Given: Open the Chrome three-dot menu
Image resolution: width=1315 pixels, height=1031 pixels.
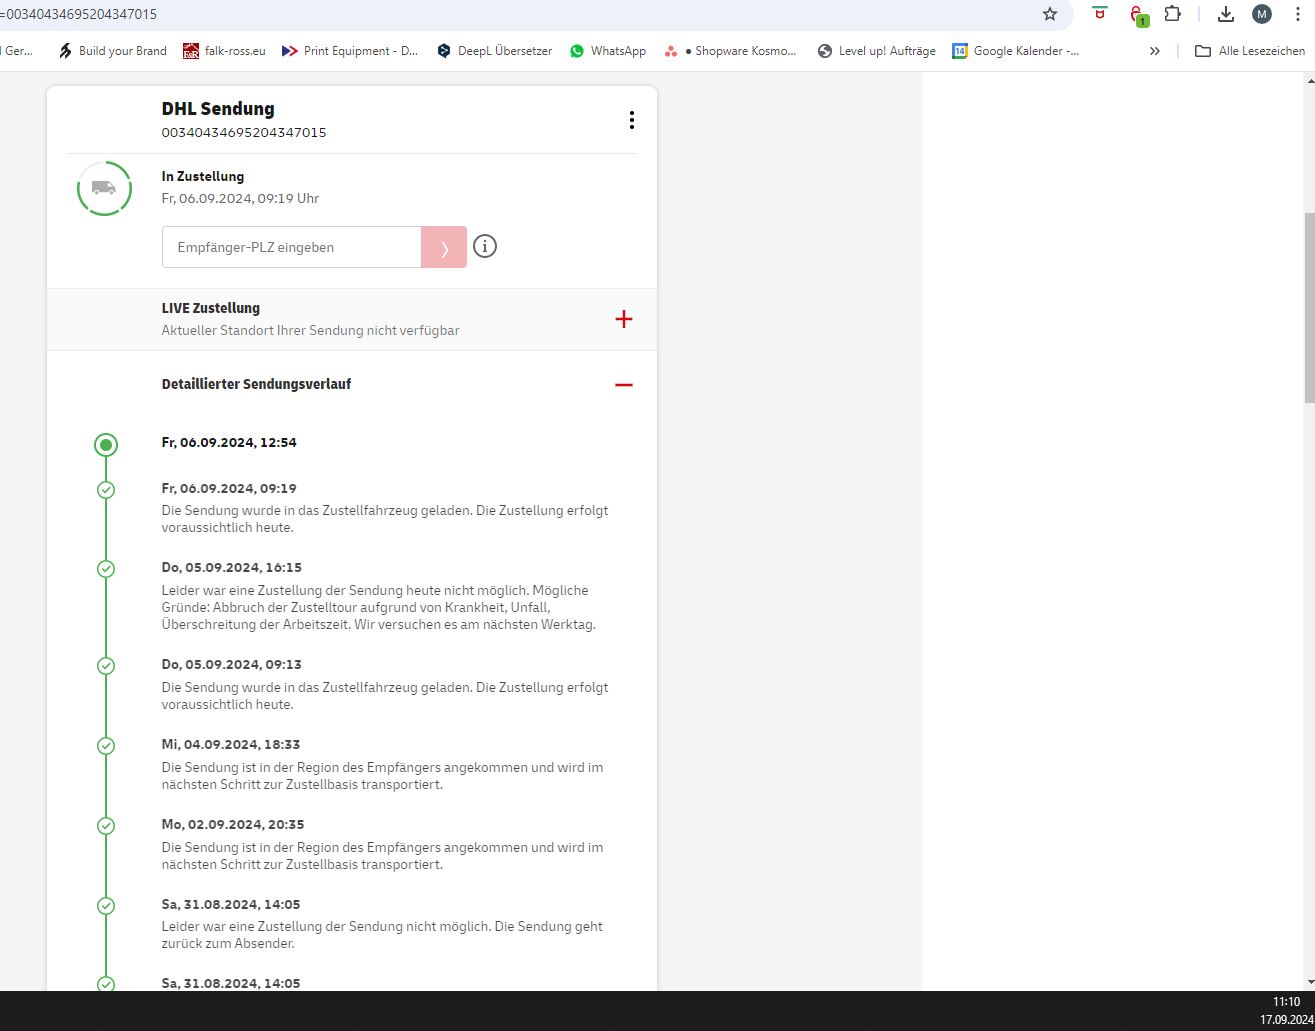Looking at the screenshot, I should (1298, 14).
